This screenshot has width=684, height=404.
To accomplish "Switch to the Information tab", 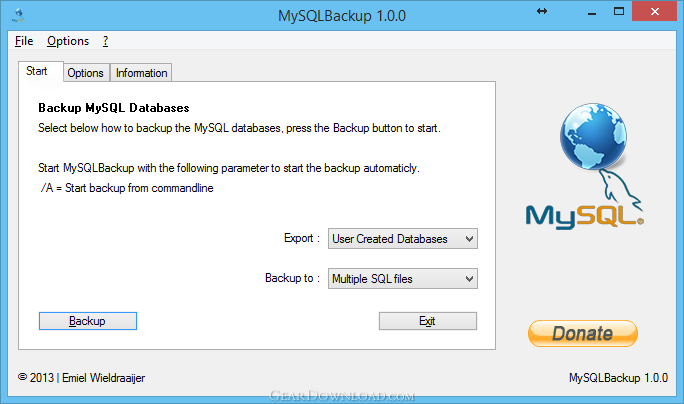I will pos(141,73).
